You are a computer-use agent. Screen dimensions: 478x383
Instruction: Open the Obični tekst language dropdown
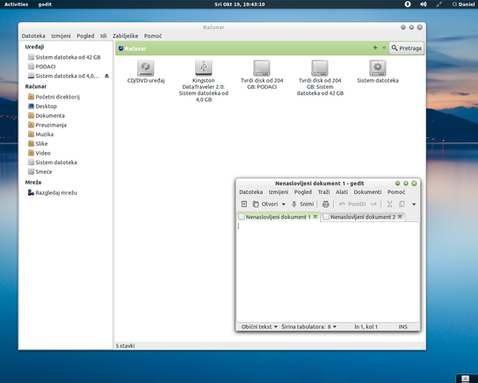pos(259,327)
